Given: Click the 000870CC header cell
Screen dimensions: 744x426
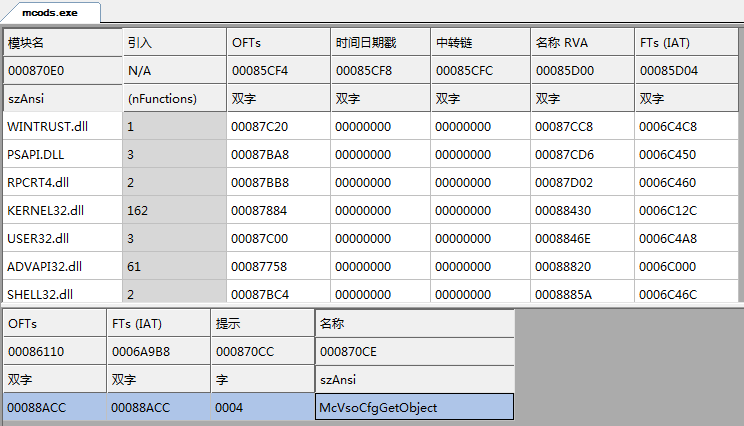Looking at the screenshot, I should (x=262, y=352).
